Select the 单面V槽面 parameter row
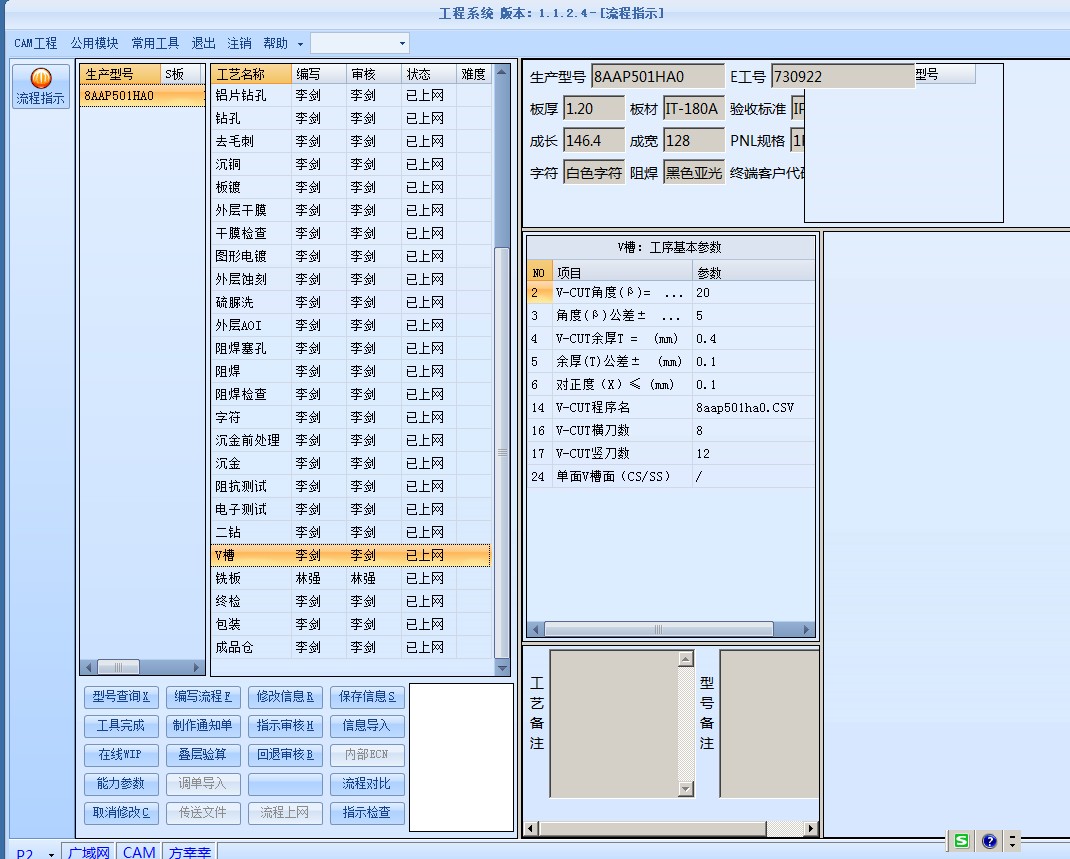Viewport: 1070px width, 859px height. click(671, 477)
